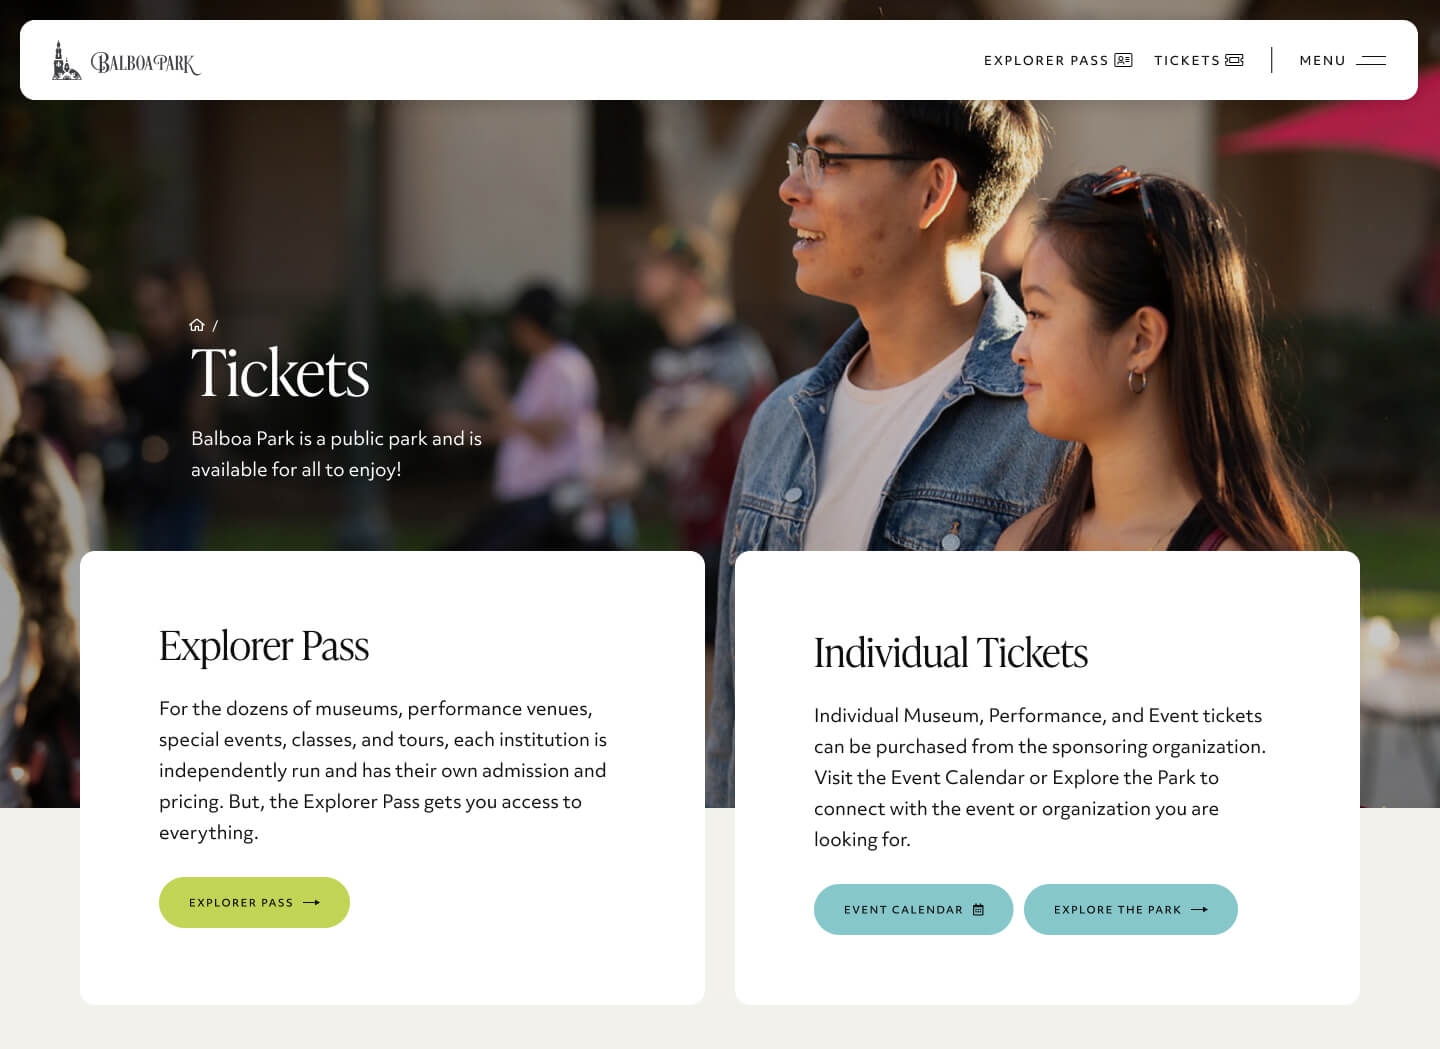Click the home breadcrumb icon
Screen dimensions: 1440x1049
point(197,325)
